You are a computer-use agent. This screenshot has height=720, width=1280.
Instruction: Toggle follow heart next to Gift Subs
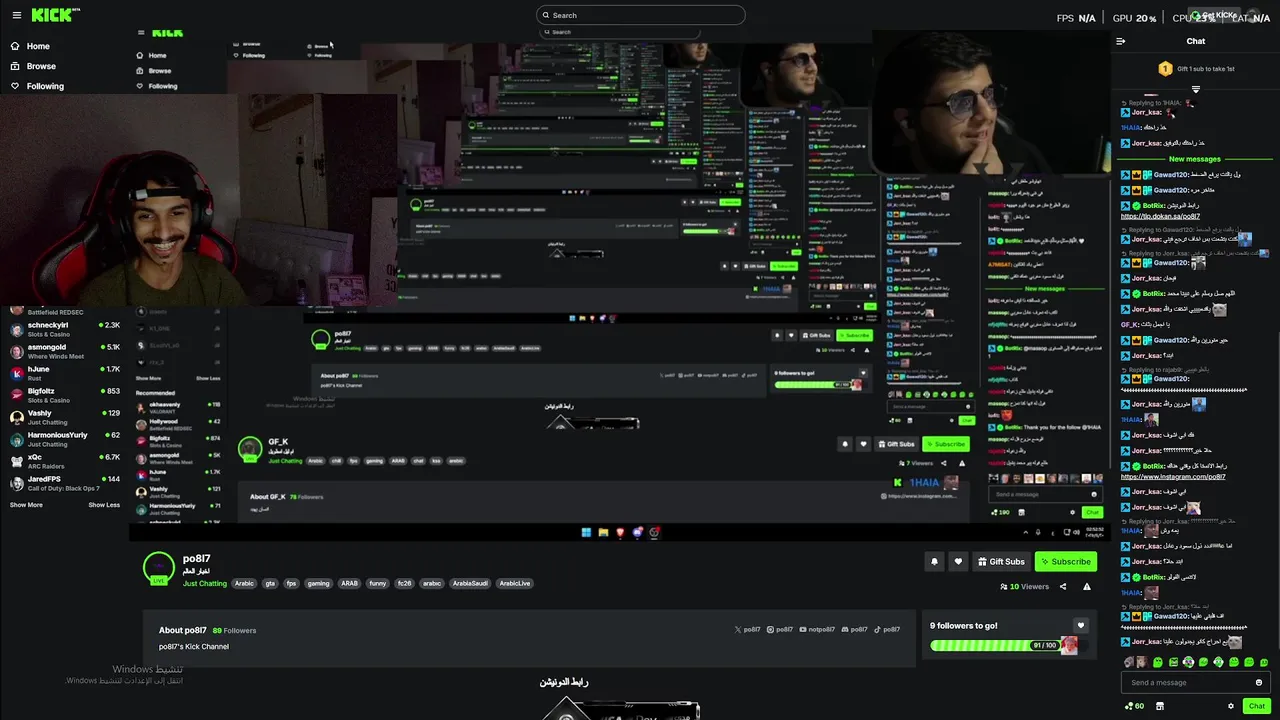click(958, 562)
